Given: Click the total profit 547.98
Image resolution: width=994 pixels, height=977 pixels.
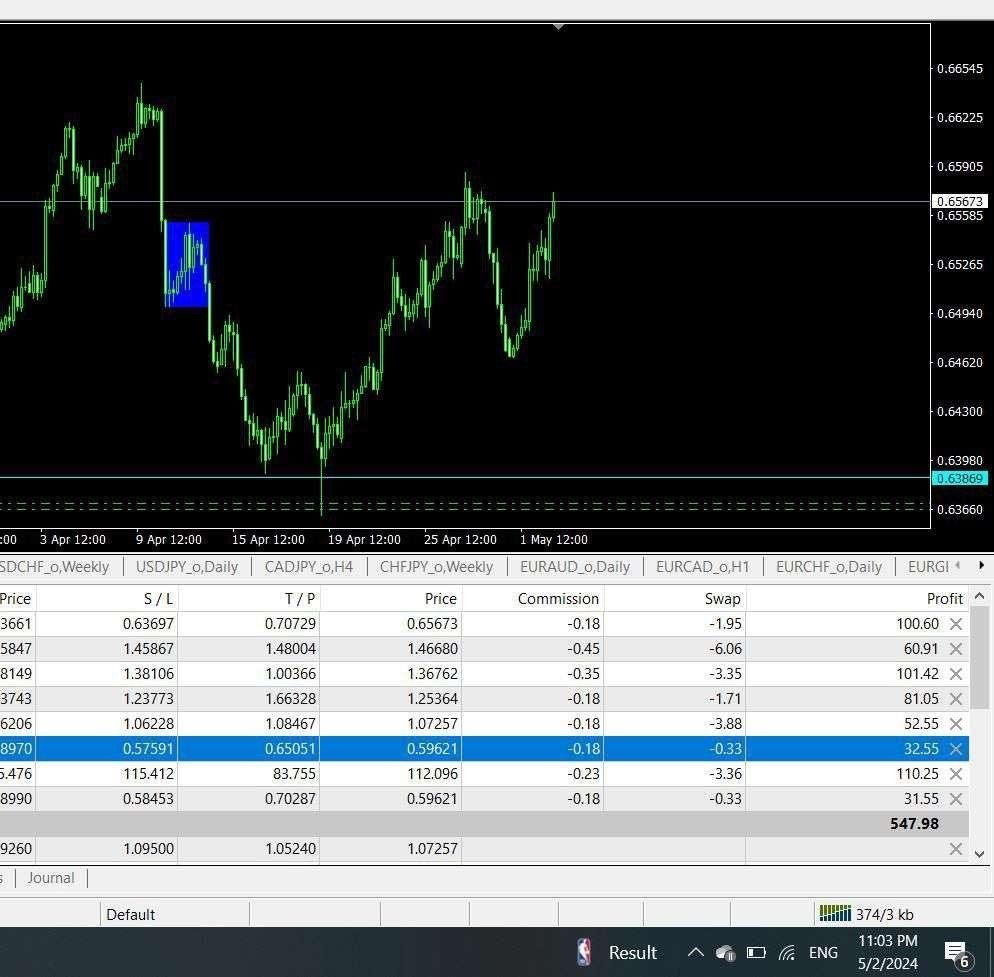Looking at the screenshot, I should coord(914,824).
